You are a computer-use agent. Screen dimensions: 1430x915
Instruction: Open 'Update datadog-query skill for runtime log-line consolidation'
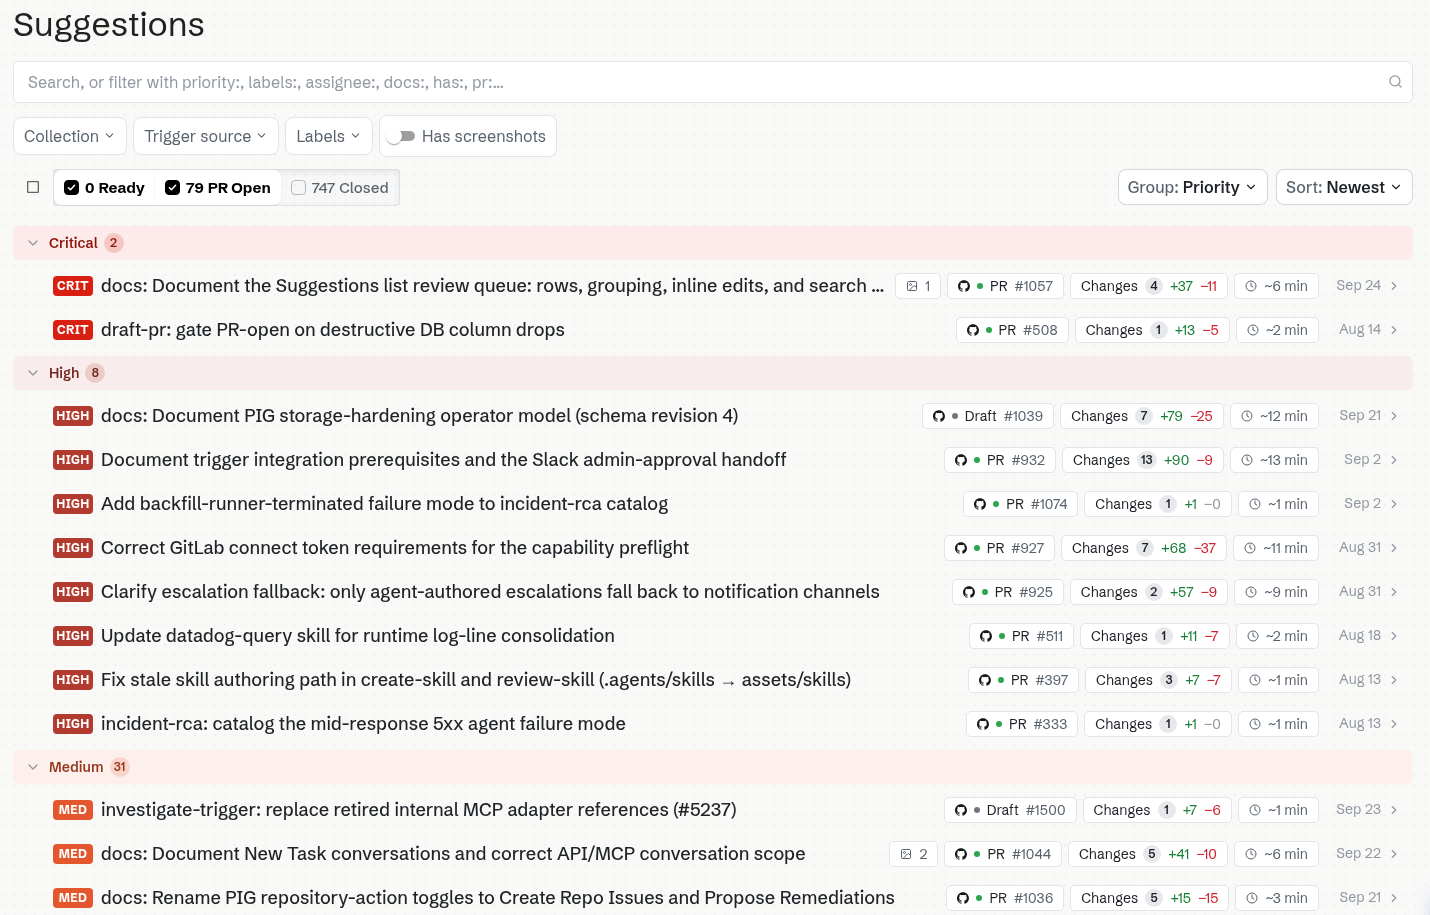(358, 636)
